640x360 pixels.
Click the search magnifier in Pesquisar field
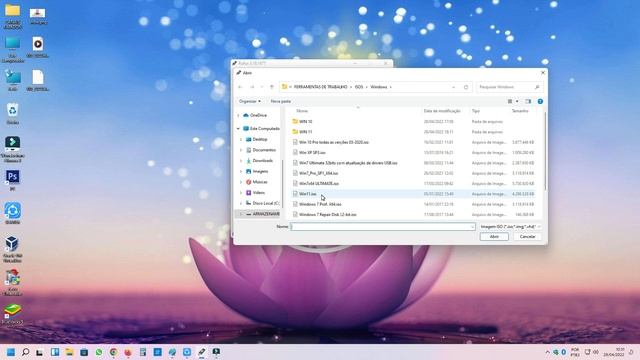537,87
